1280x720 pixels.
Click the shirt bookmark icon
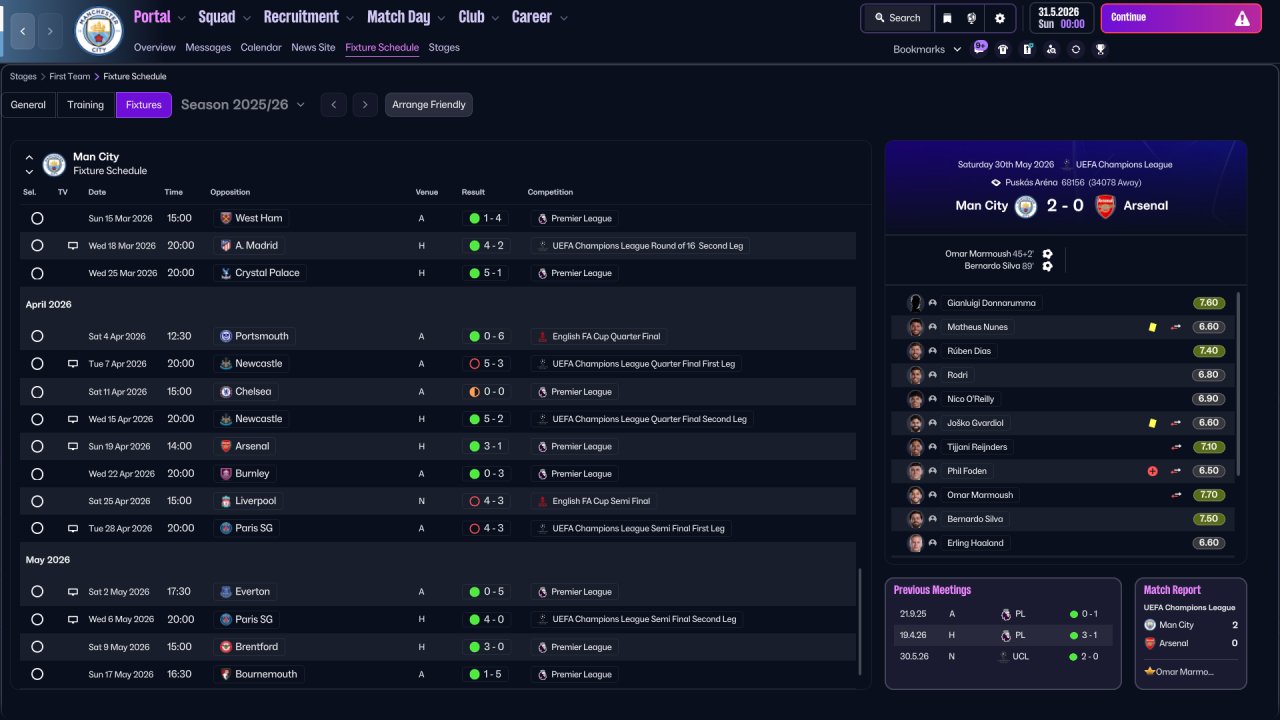click(x=1003, y=49)
